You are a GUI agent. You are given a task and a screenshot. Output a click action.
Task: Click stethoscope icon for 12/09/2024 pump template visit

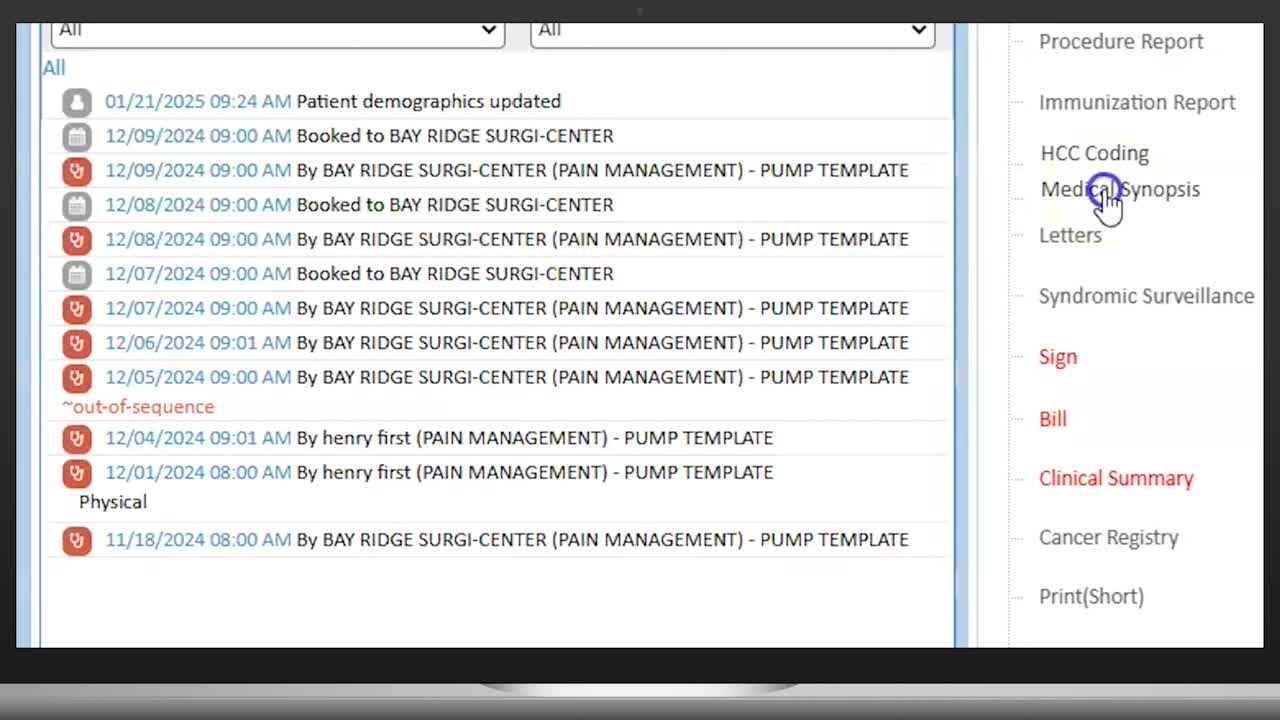click(77, 171)
